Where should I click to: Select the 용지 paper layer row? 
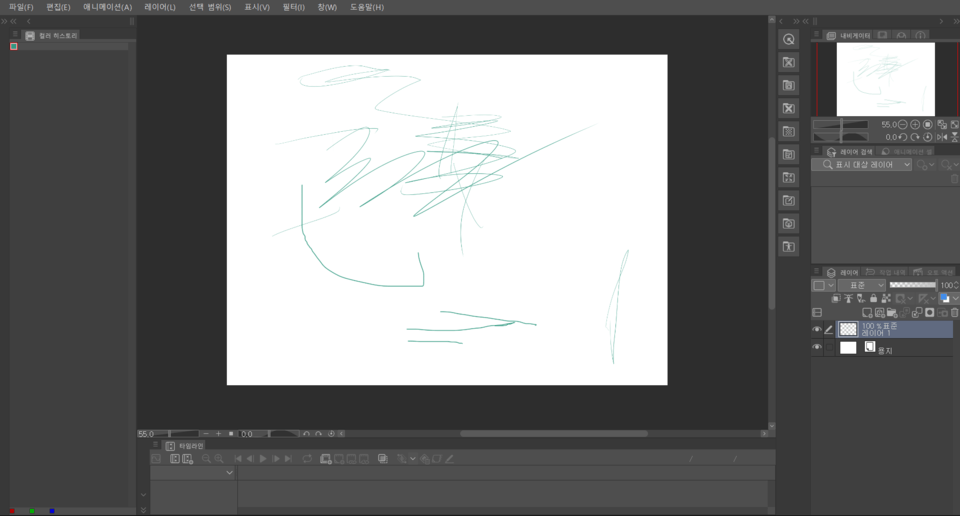tap(894, 348)
